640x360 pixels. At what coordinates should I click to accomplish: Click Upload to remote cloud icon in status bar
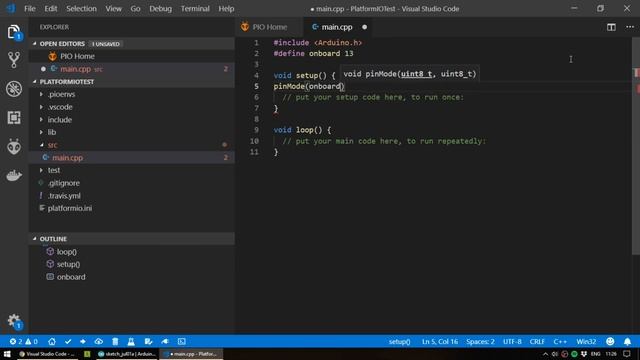[99, 341]
